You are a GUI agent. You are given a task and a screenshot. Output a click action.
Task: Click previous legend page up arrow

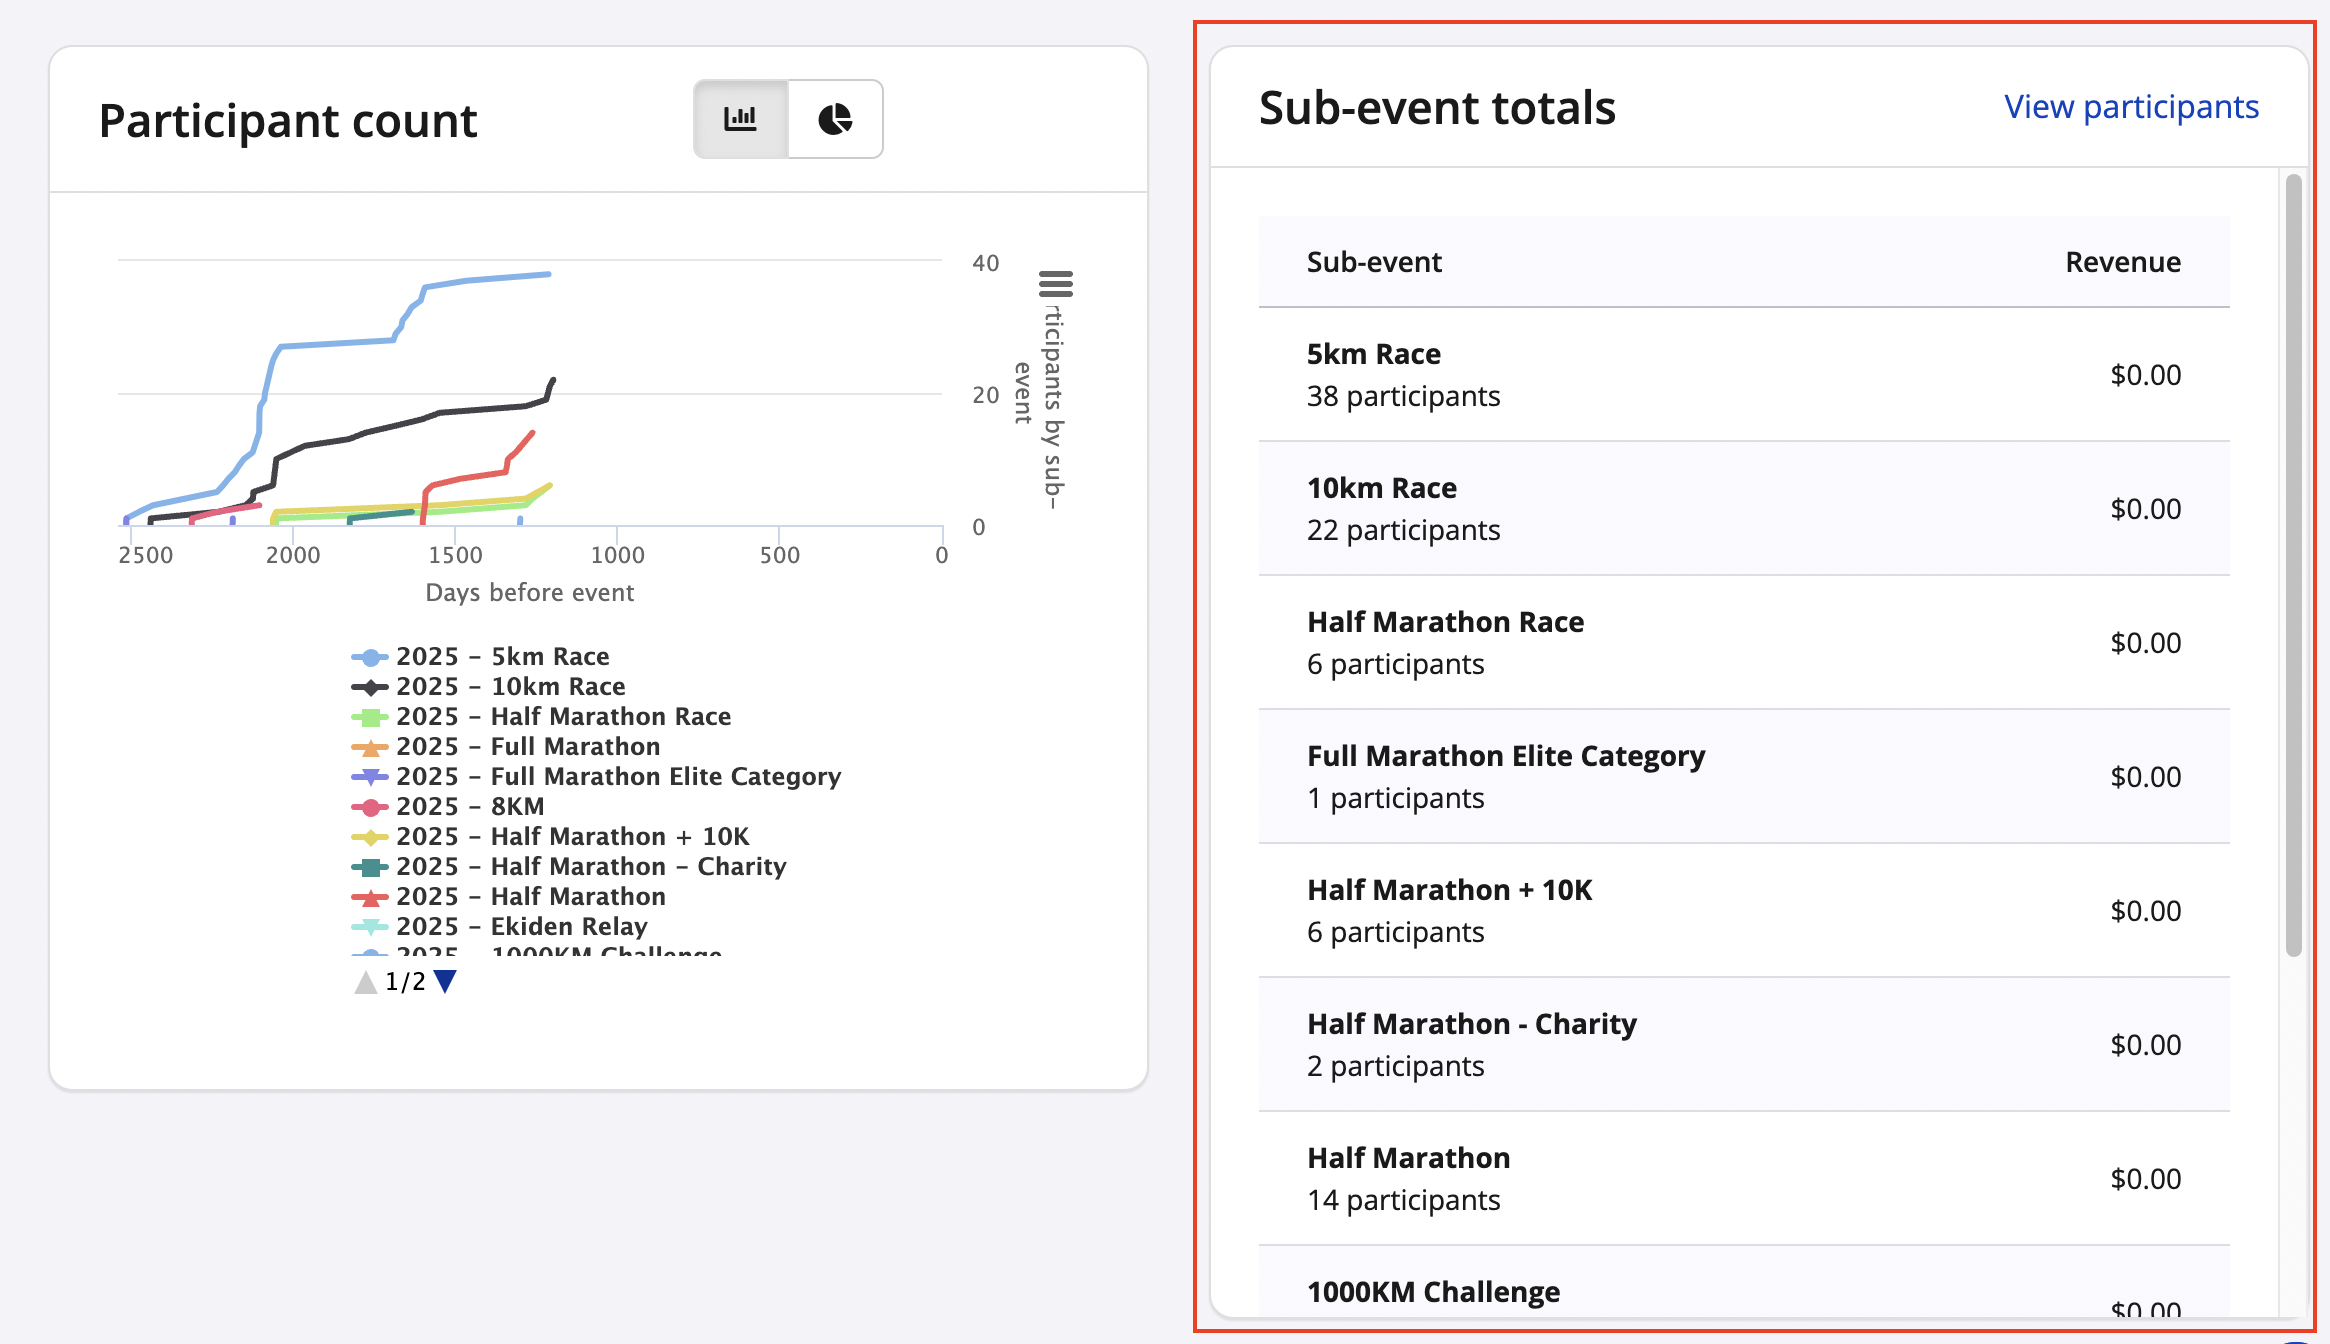coord(366,982)
